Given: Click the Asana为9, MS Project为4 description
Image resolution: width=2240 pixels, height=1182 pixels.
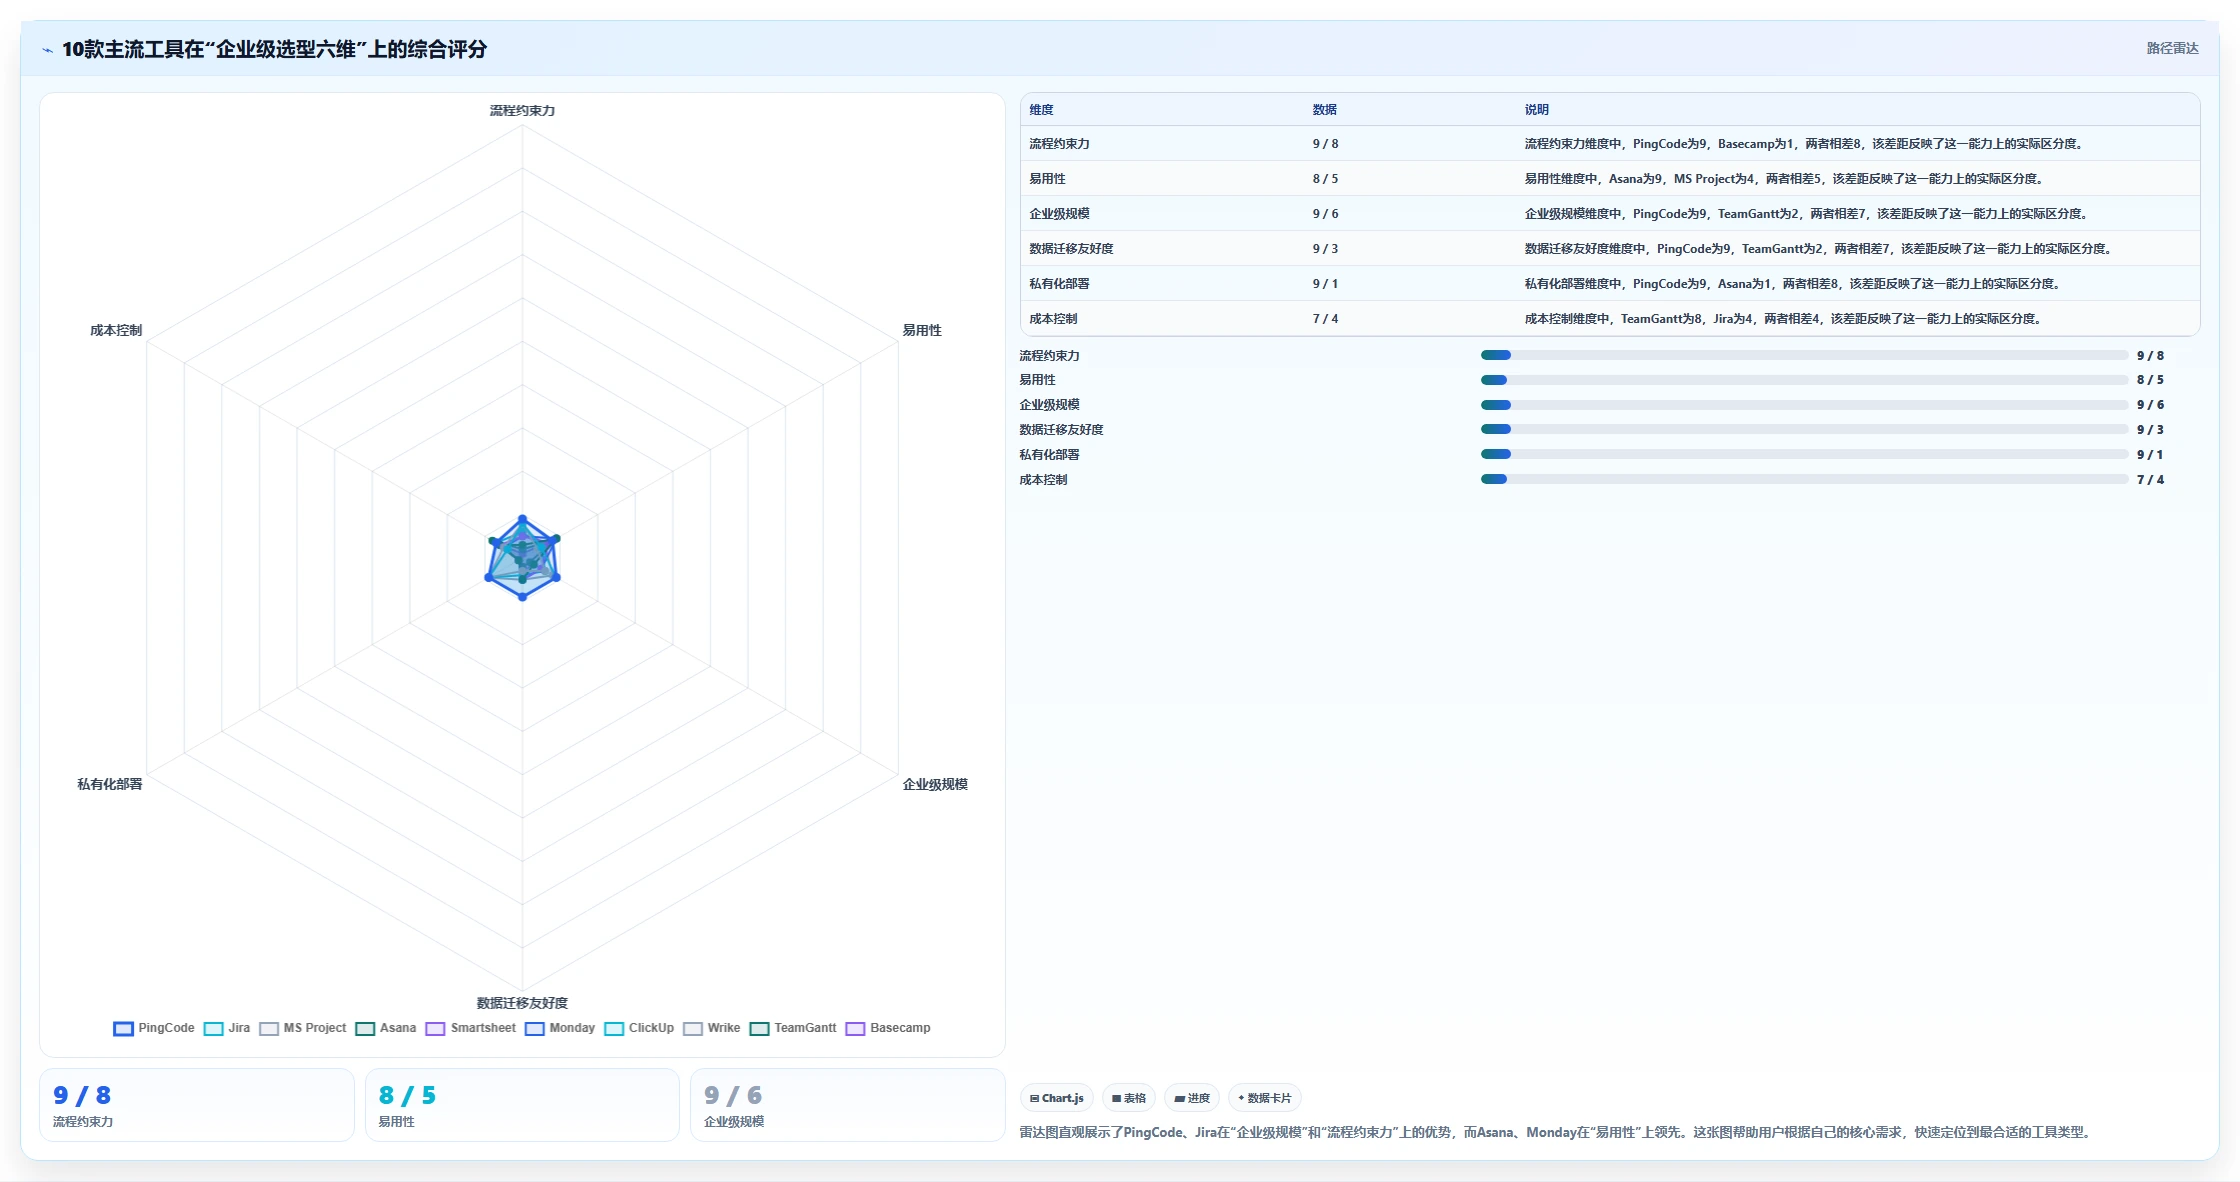Looking at the screenshot, I should point(1784,179).
